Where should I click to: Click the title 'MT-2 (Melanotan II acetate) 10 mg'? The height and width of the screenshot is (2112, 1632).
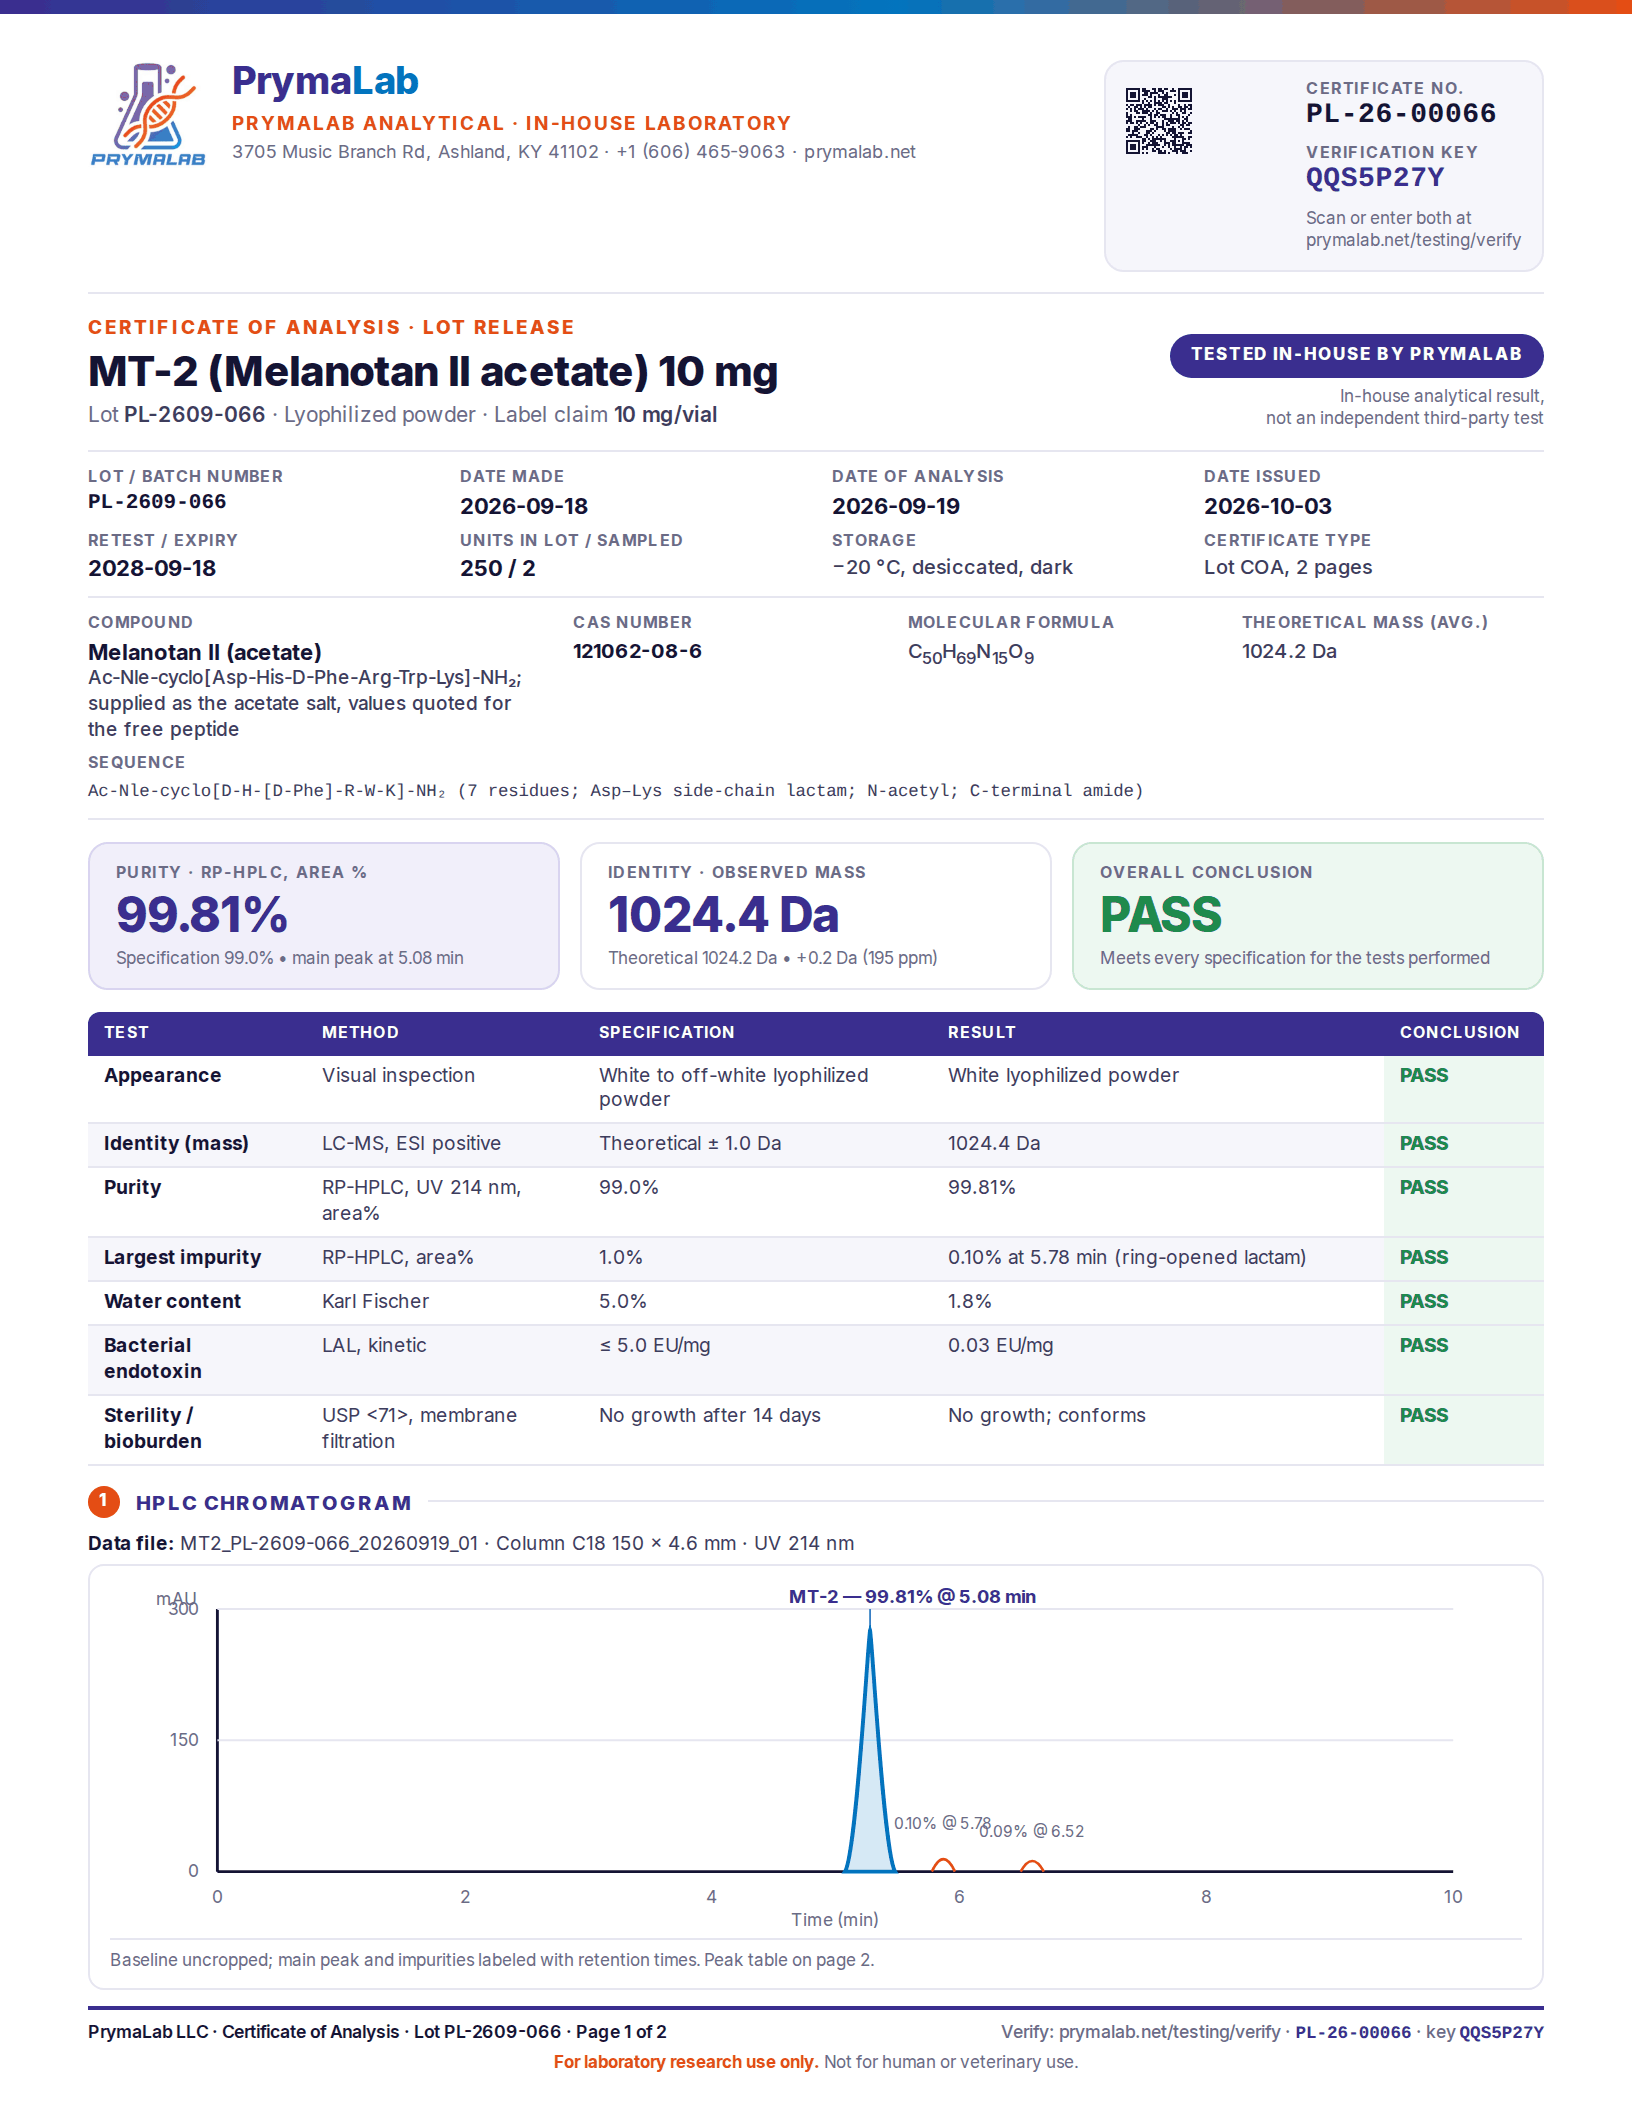pyautogui.click(x=433, y=372)
